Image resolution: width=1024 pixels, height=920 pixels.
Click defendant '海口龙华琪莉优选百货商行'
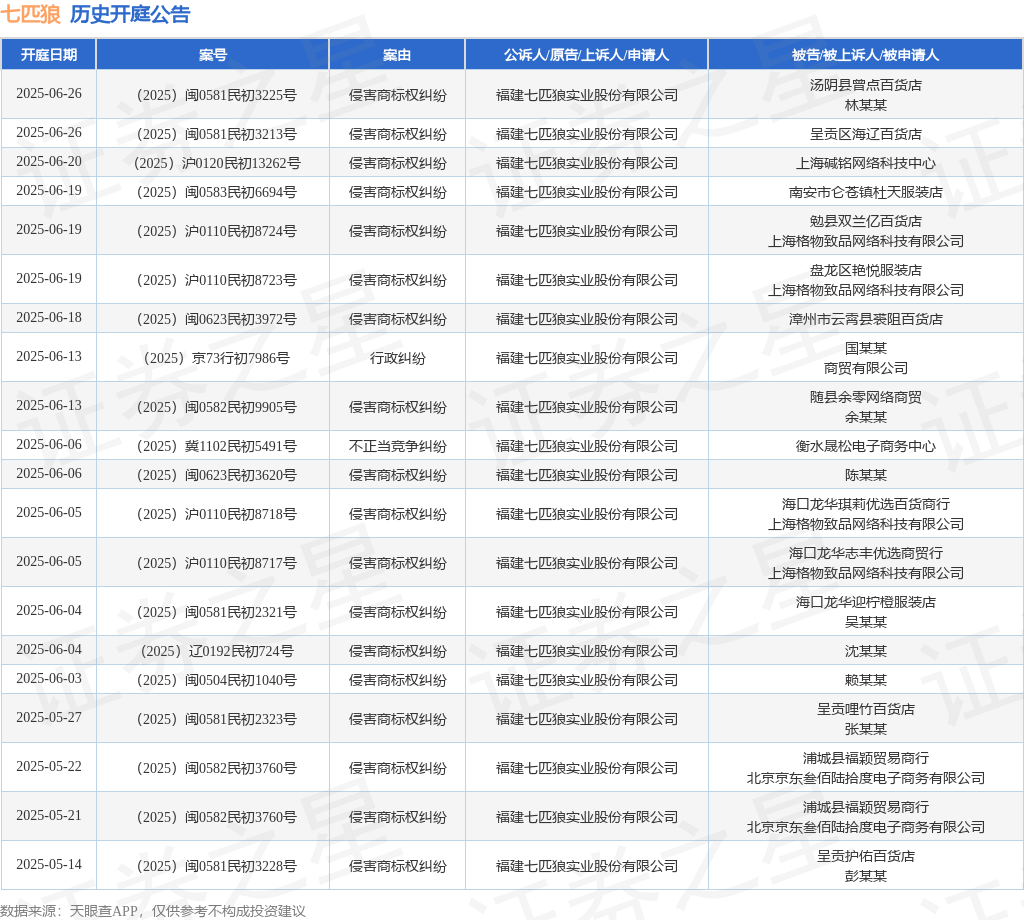click(865, 505)
